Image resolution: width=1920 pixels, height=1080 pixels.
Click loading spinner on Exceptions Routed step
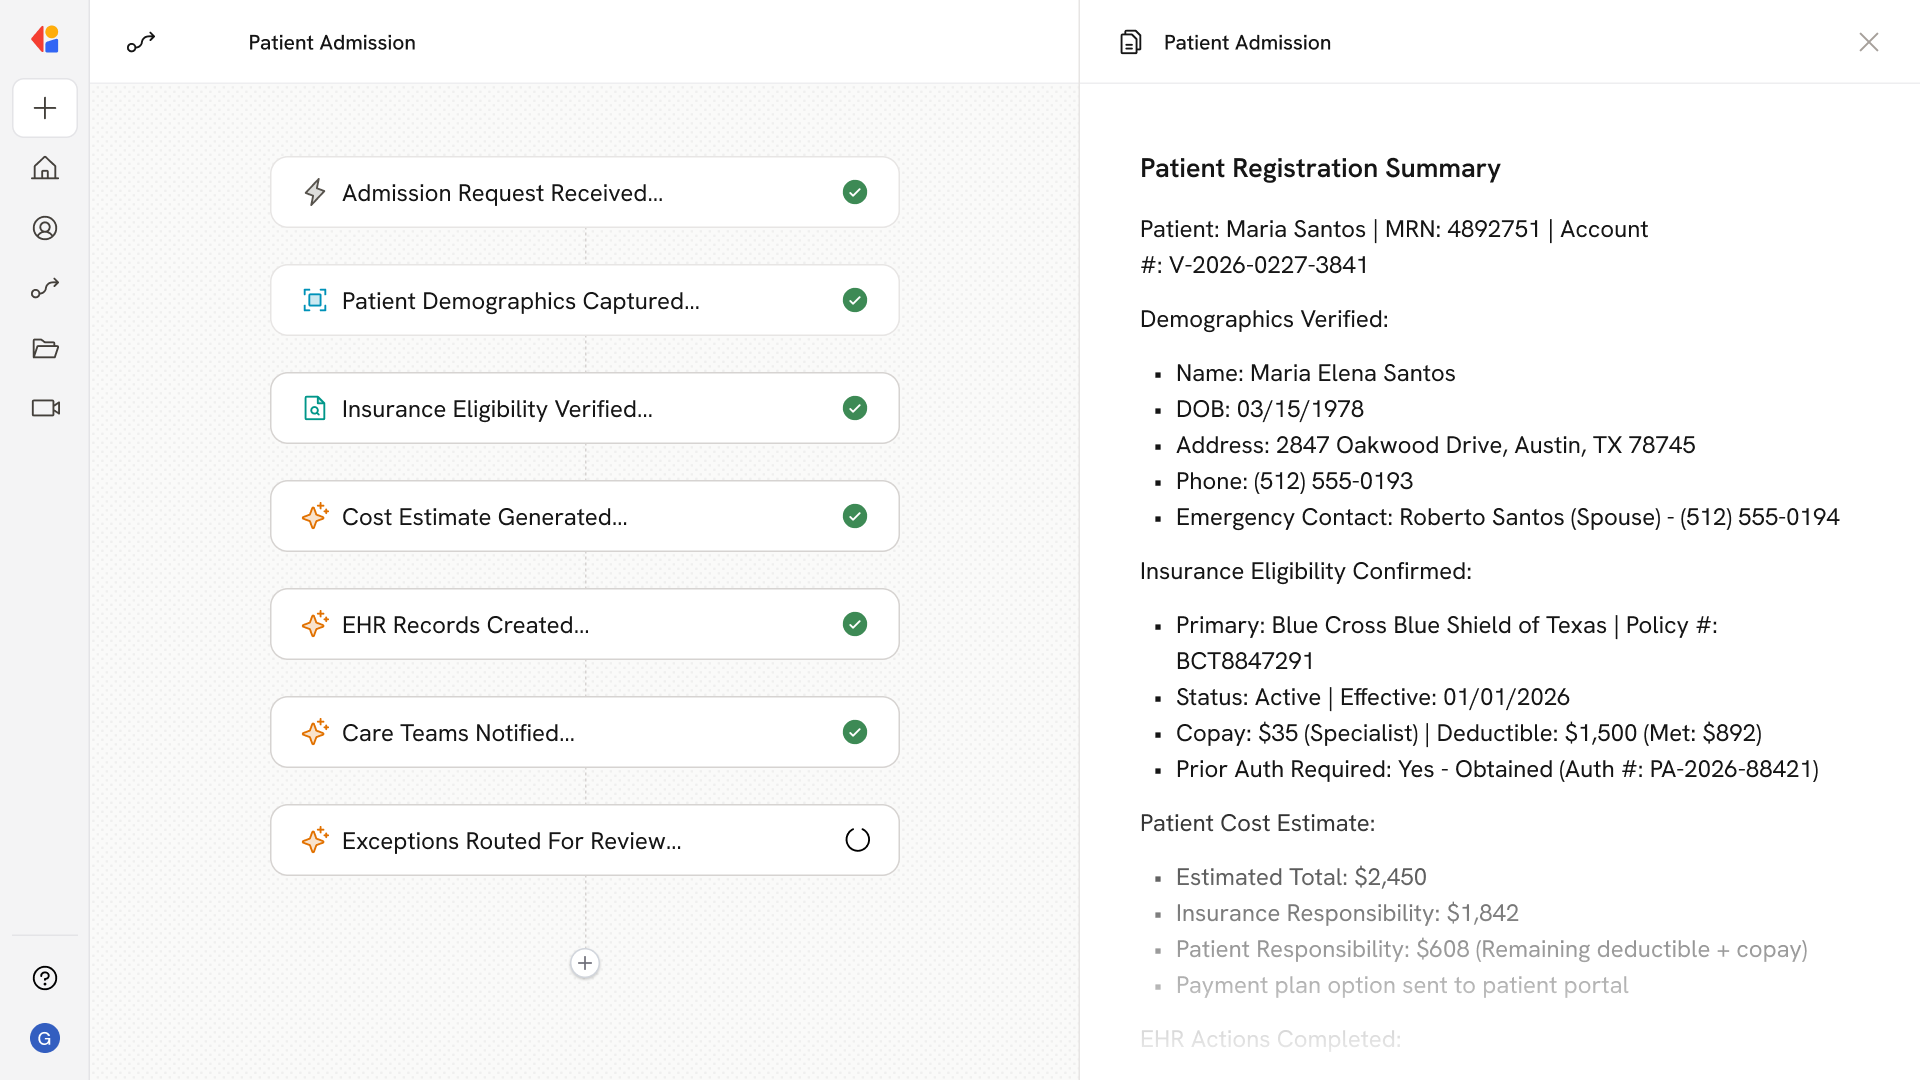point(857,840)
